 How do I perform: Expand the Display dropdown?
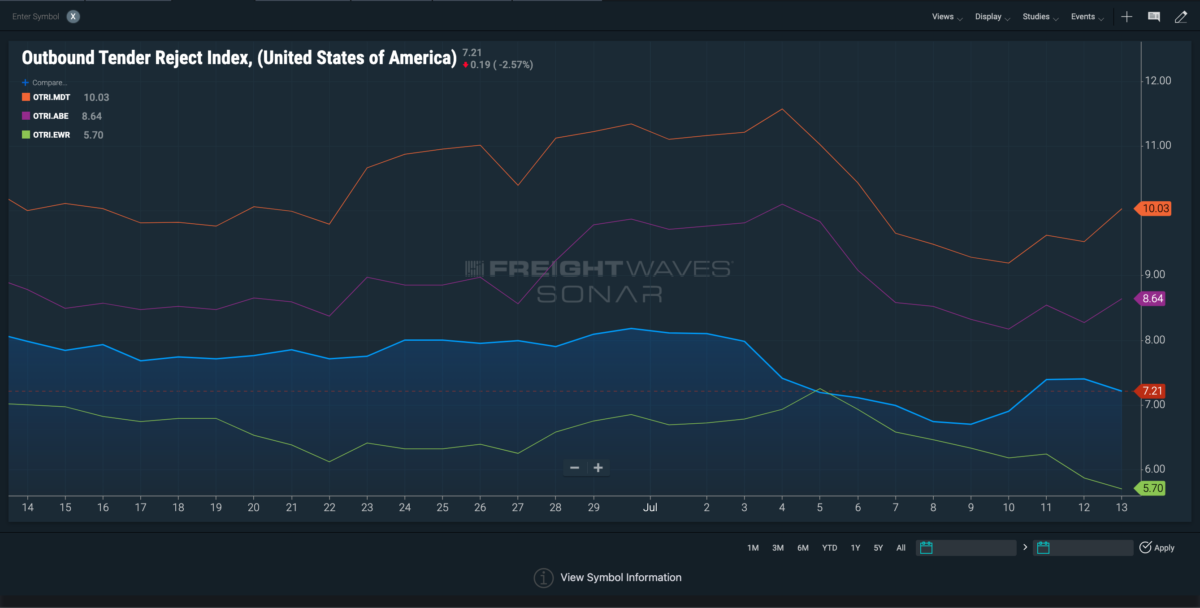click(993, 17)
